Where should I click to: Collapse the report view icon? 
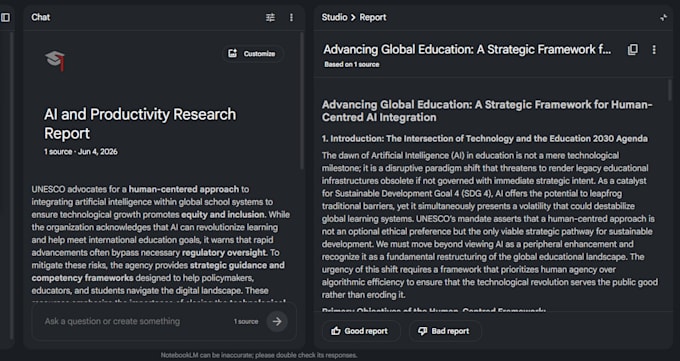664,17
